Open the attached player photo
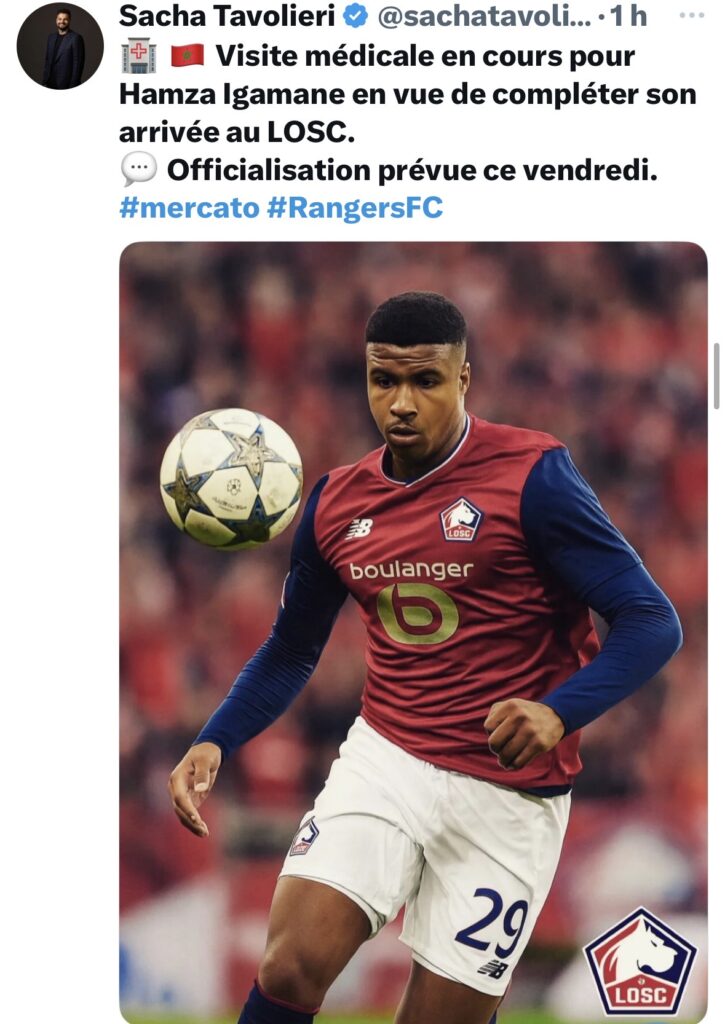 coord(413,632)
